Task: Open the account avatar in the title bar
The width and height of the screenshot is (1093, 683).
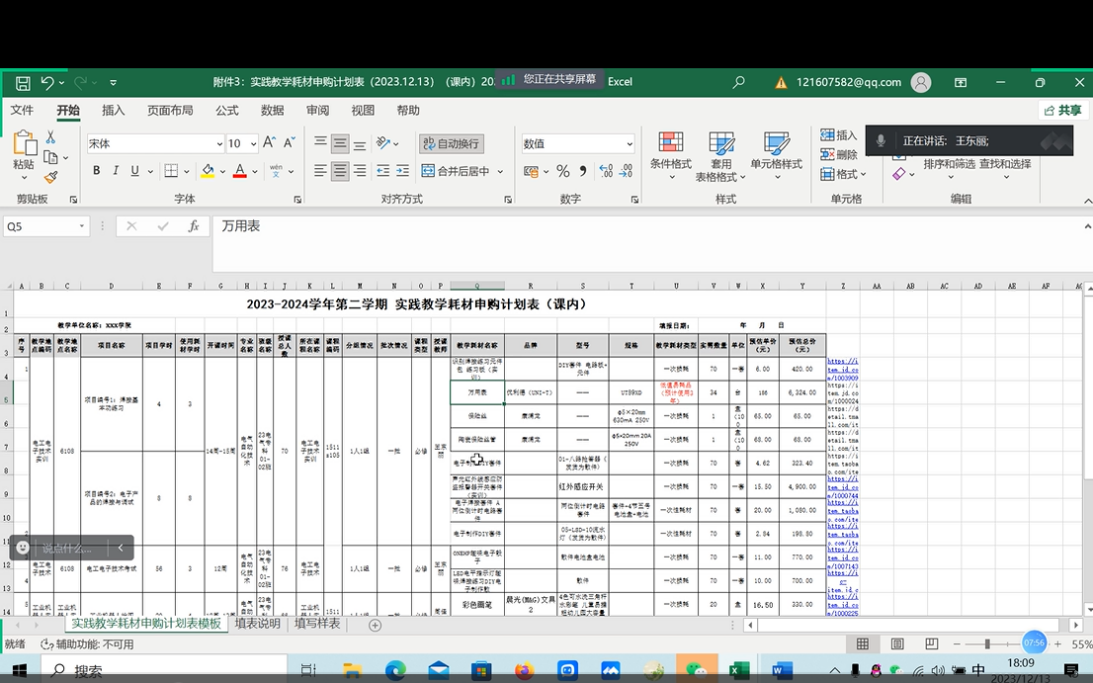Action: click(921, 82)
